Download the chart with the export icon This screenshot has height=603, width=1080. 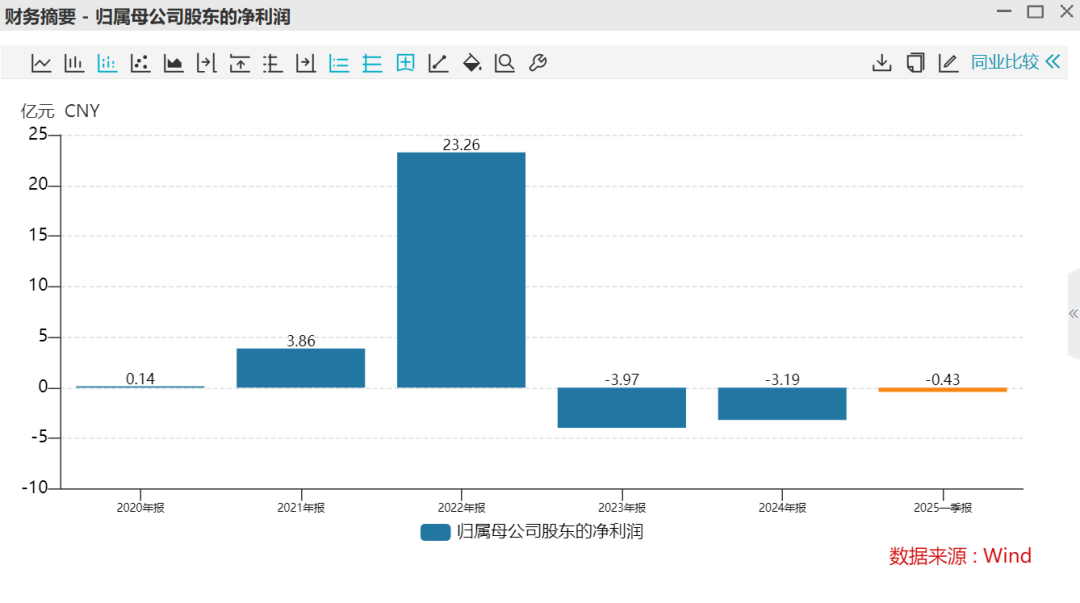click(881, 63)
